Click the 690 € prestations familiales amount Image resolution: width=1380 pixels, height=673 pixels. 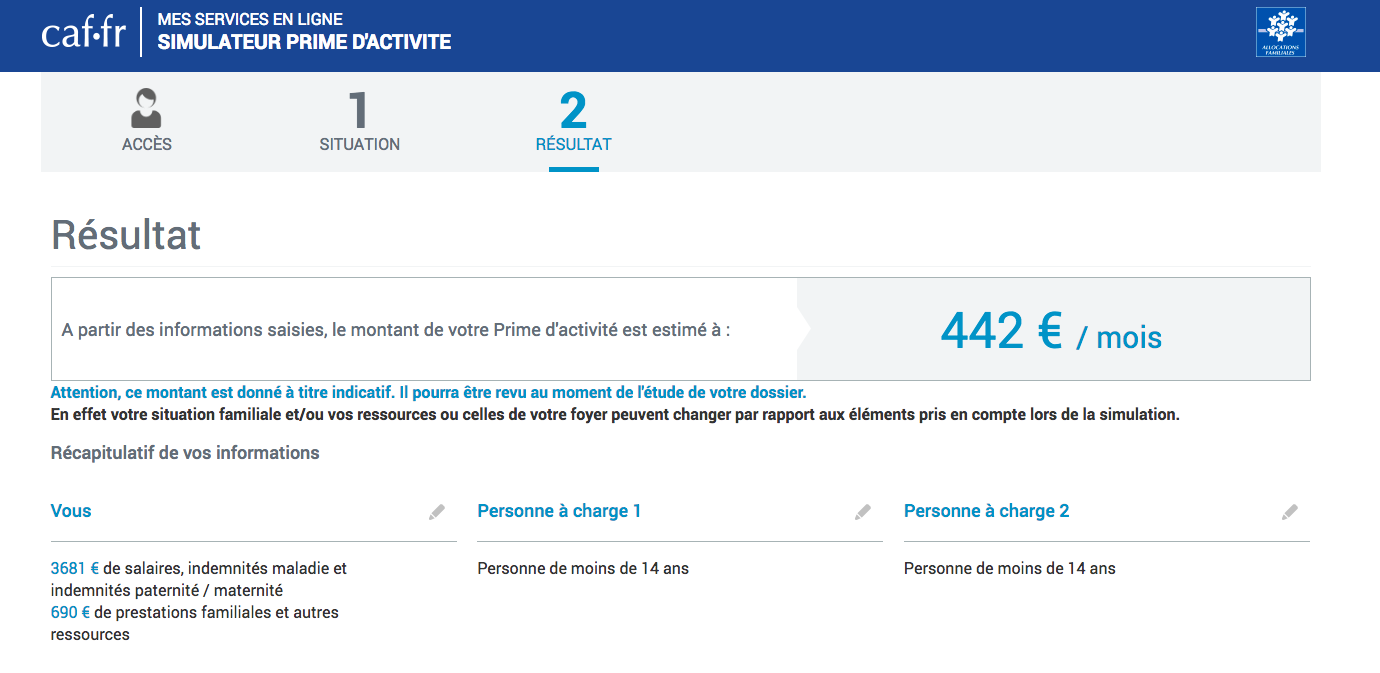[x=70, y=612]
